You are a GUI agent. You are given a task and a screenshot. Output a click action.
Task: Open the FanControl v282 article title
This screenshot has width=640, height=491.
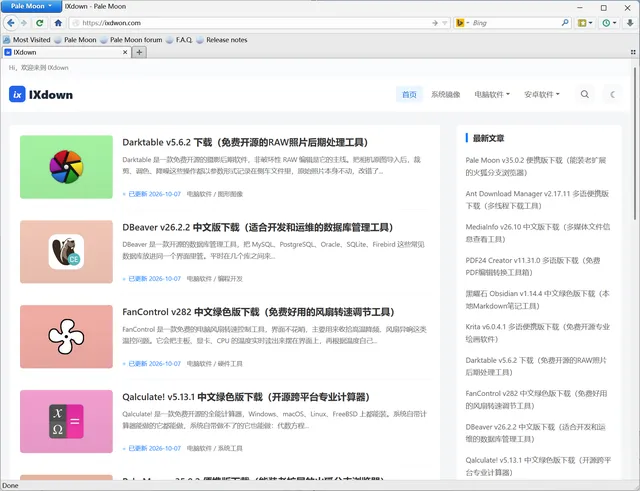(258, 312)
